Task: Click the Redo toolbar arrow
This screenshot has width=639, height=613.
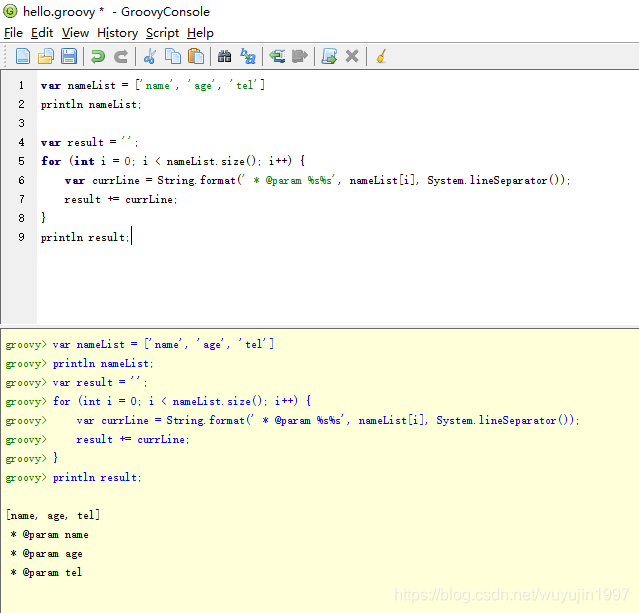Action: [x=121, y=56]
